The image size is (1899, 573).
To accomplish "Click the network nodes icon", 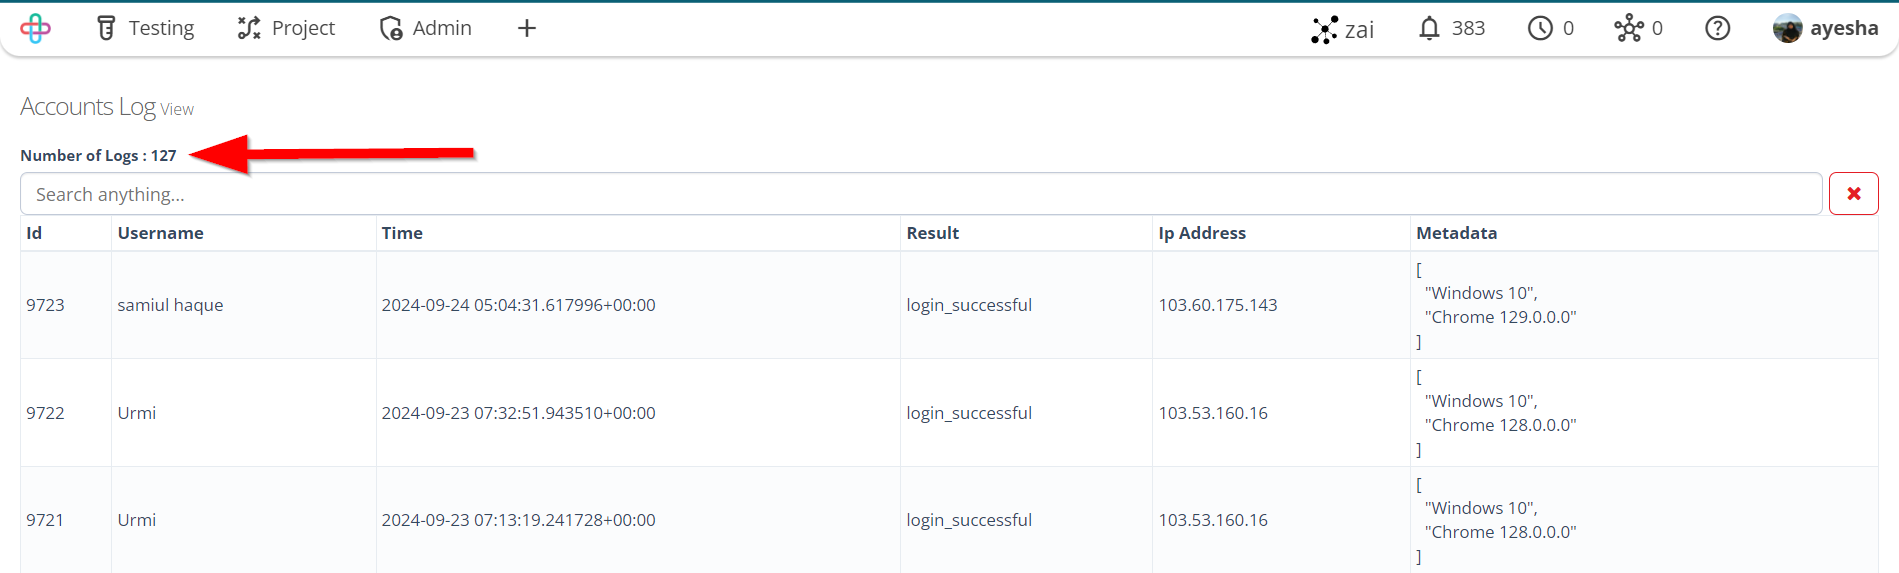I will 1628,28.
